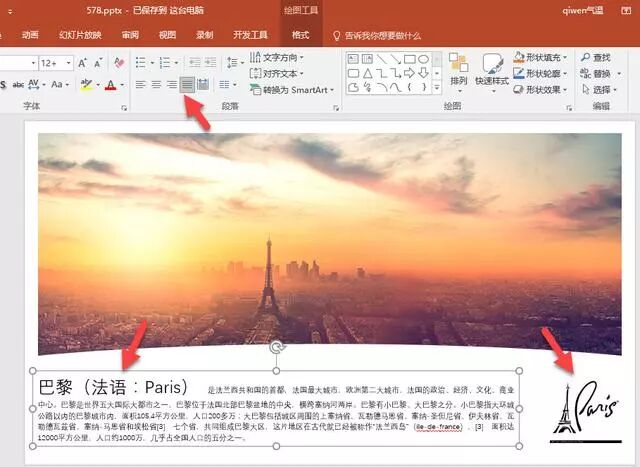Select the curve line shape
This screenshot has width=640, height=467.
[396, 87]
